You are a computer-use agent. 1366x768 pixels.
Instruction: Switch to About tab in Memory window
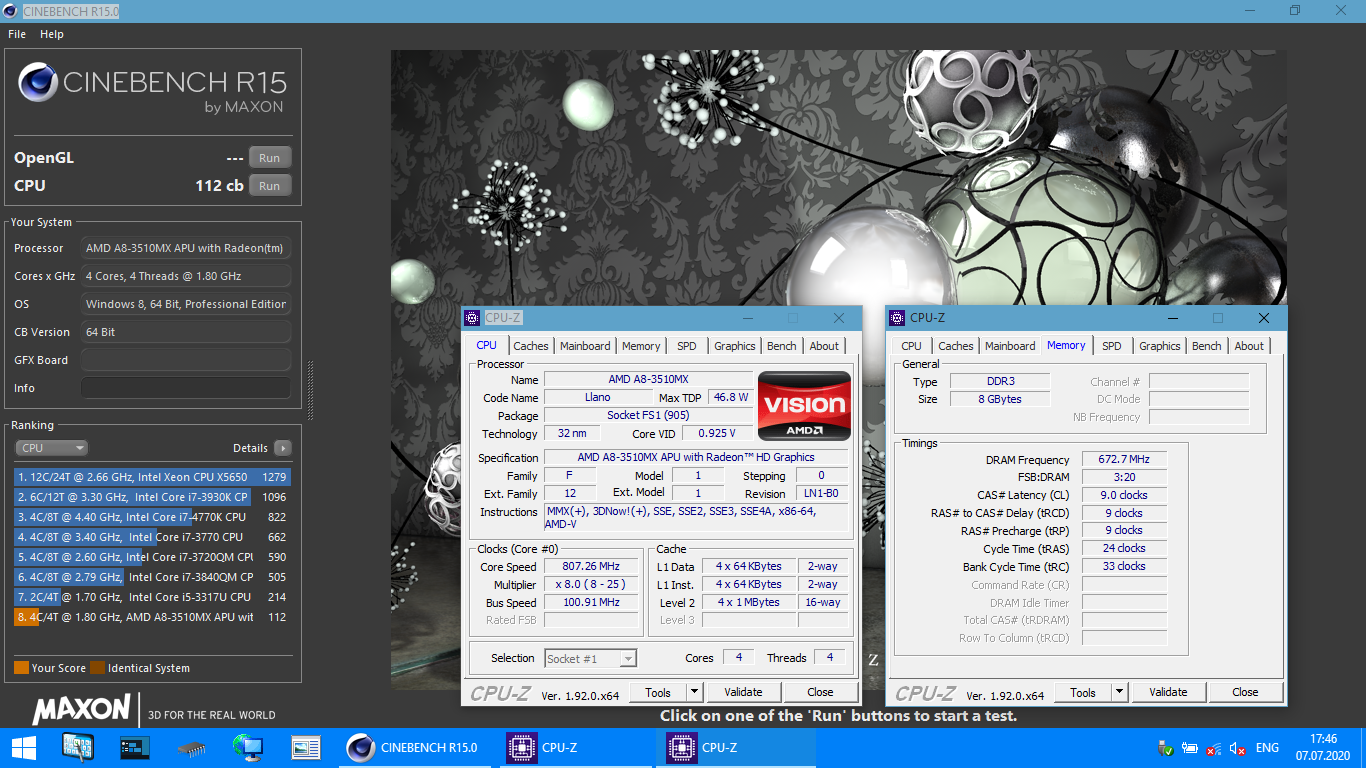tap(1249, 346)
